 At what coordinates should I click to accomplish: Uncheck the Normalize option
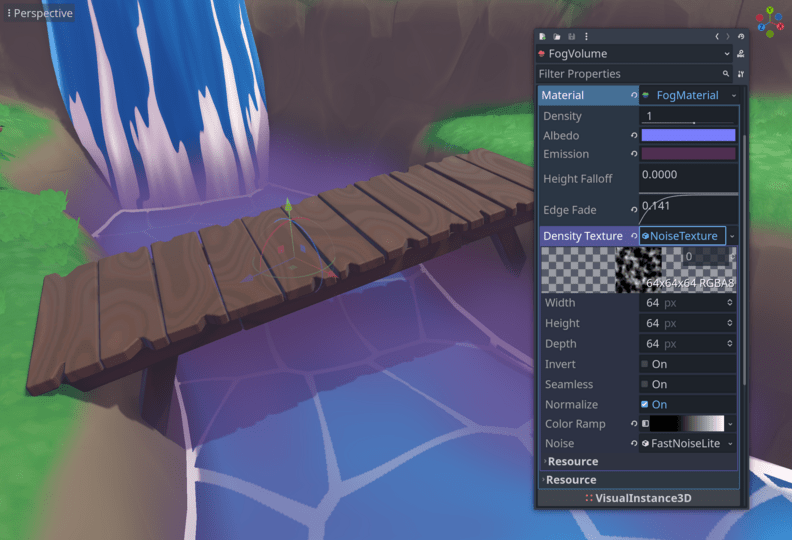click(645, 404)
